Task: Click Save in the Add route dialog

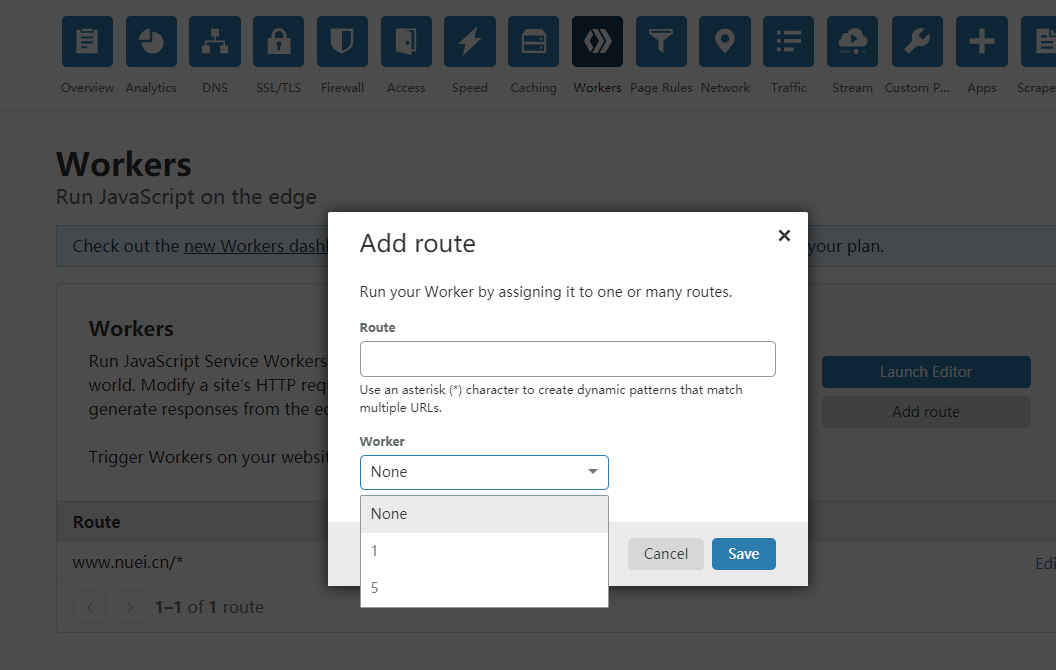Action: pos(743,554)
